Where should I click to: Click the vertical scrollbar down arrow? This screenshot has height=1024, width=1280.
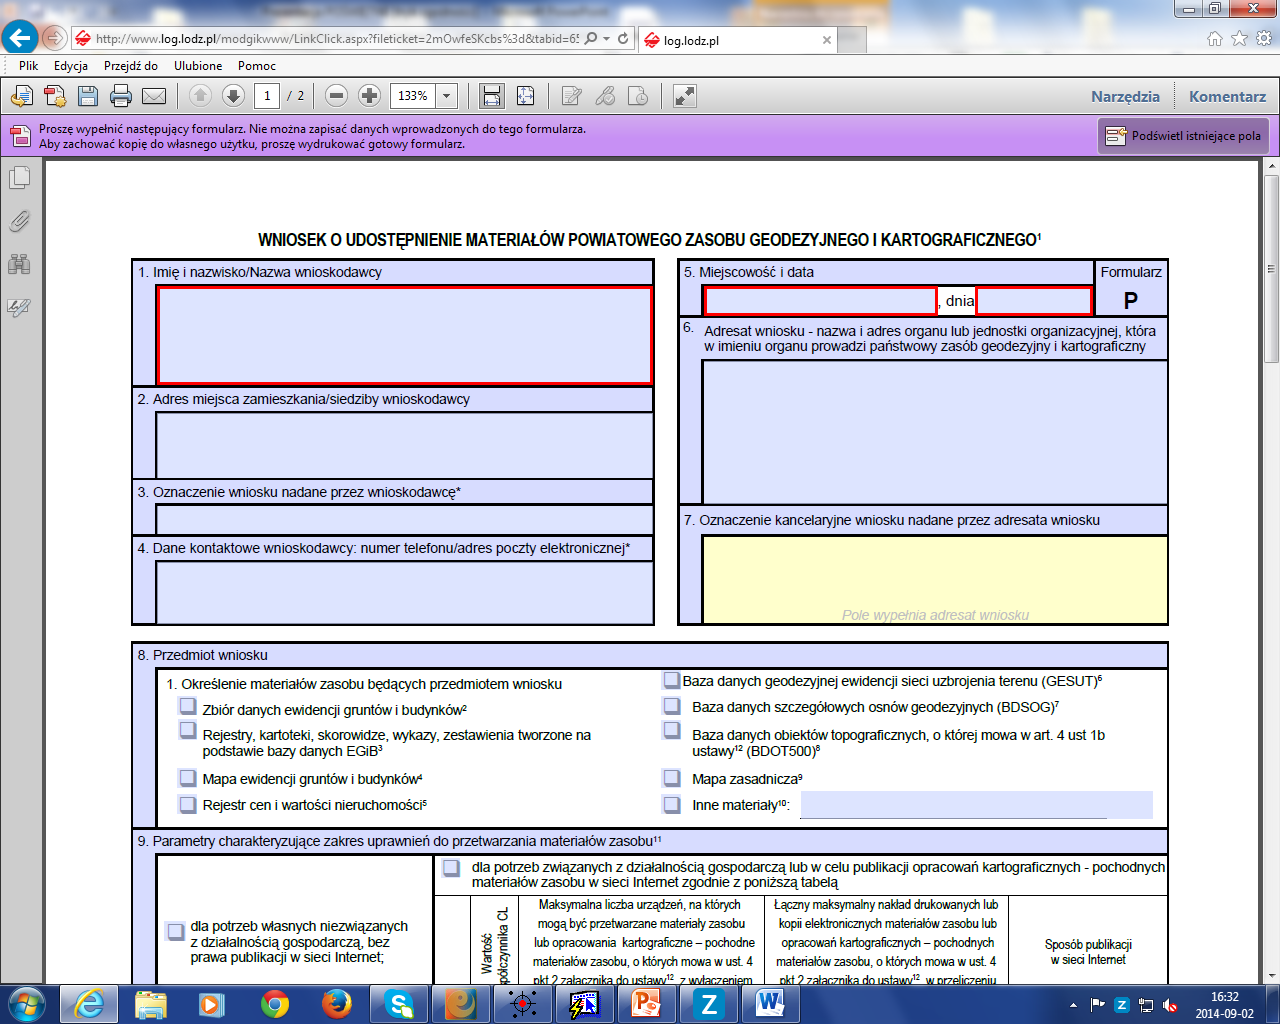coord(1271,976)
